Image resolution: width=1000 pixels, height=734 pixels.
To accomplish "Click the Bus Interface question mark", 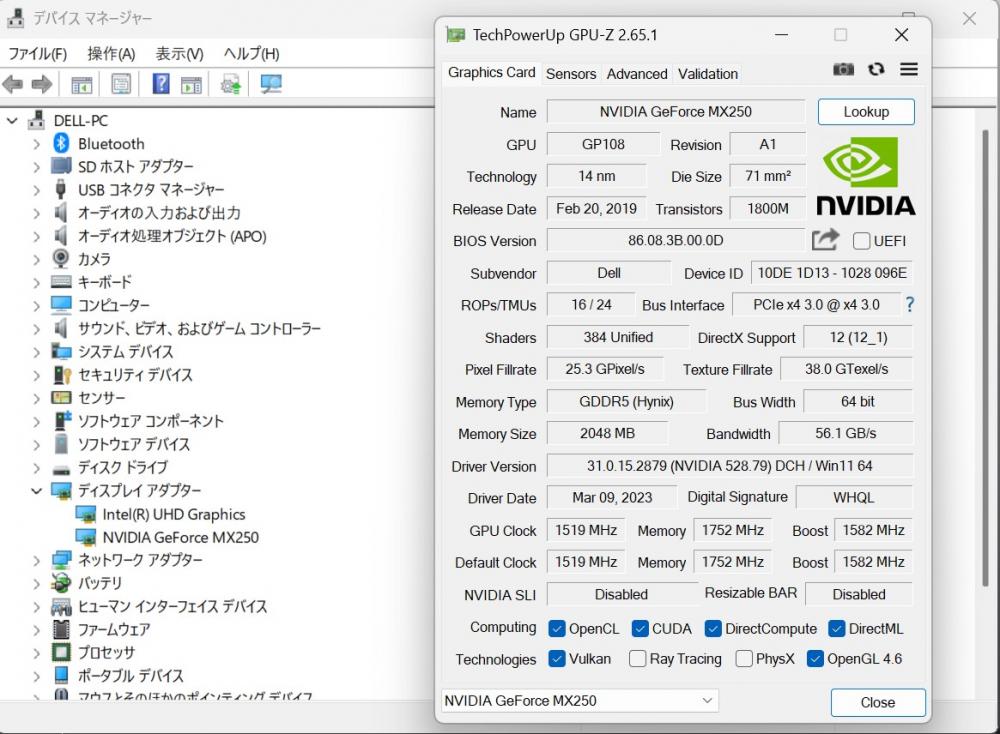I will coord(909,305).
